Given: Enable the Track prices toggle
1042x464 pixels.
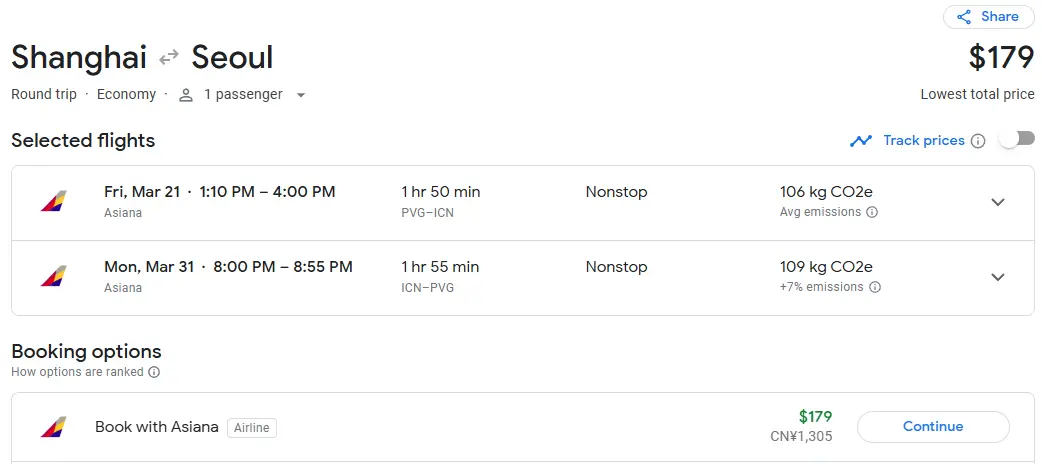Looking at the screenshot, I should 1016,140.
